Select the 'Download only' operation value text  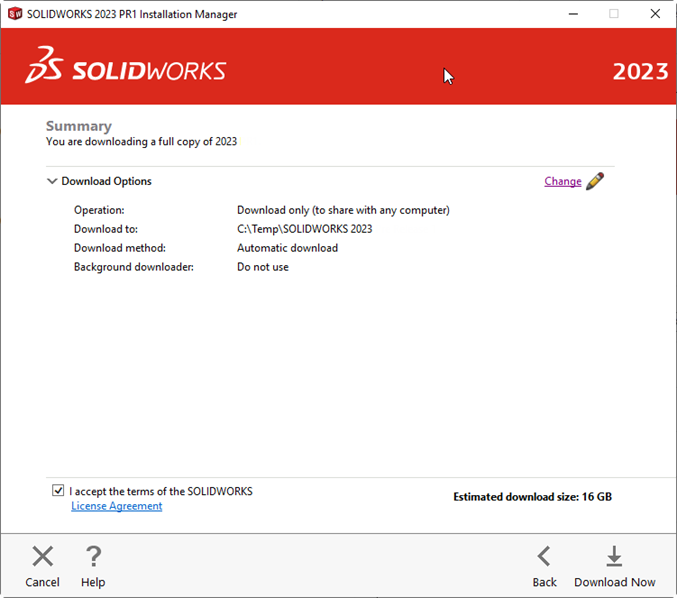pyautogui.click(x=343, y=210)
